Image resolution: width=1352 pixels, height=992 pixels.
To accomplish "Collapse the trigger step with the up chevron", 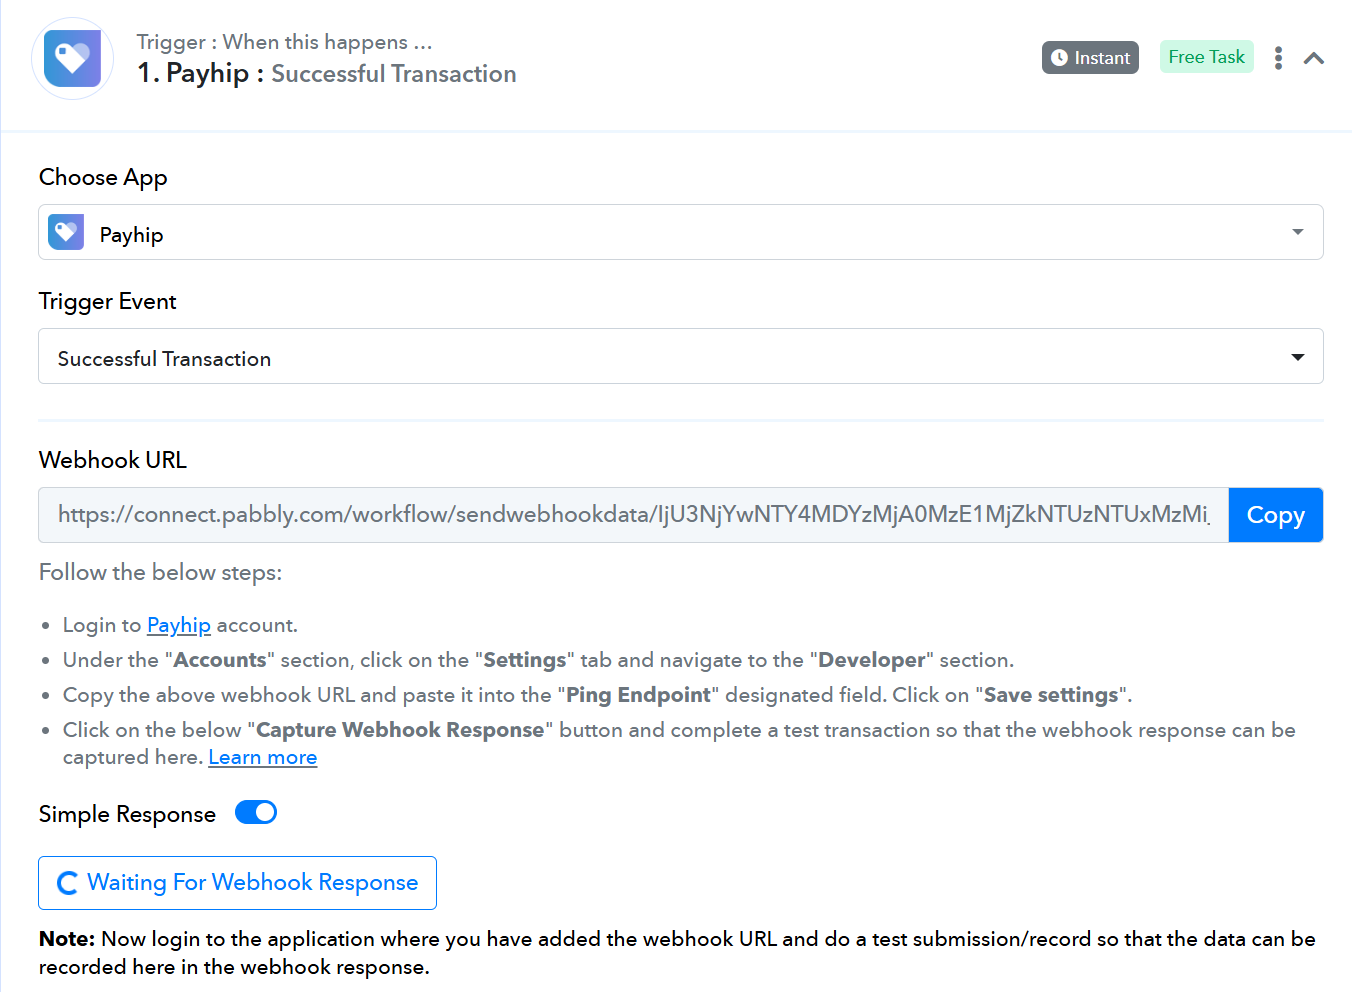I will click(x=1314, y=58).
